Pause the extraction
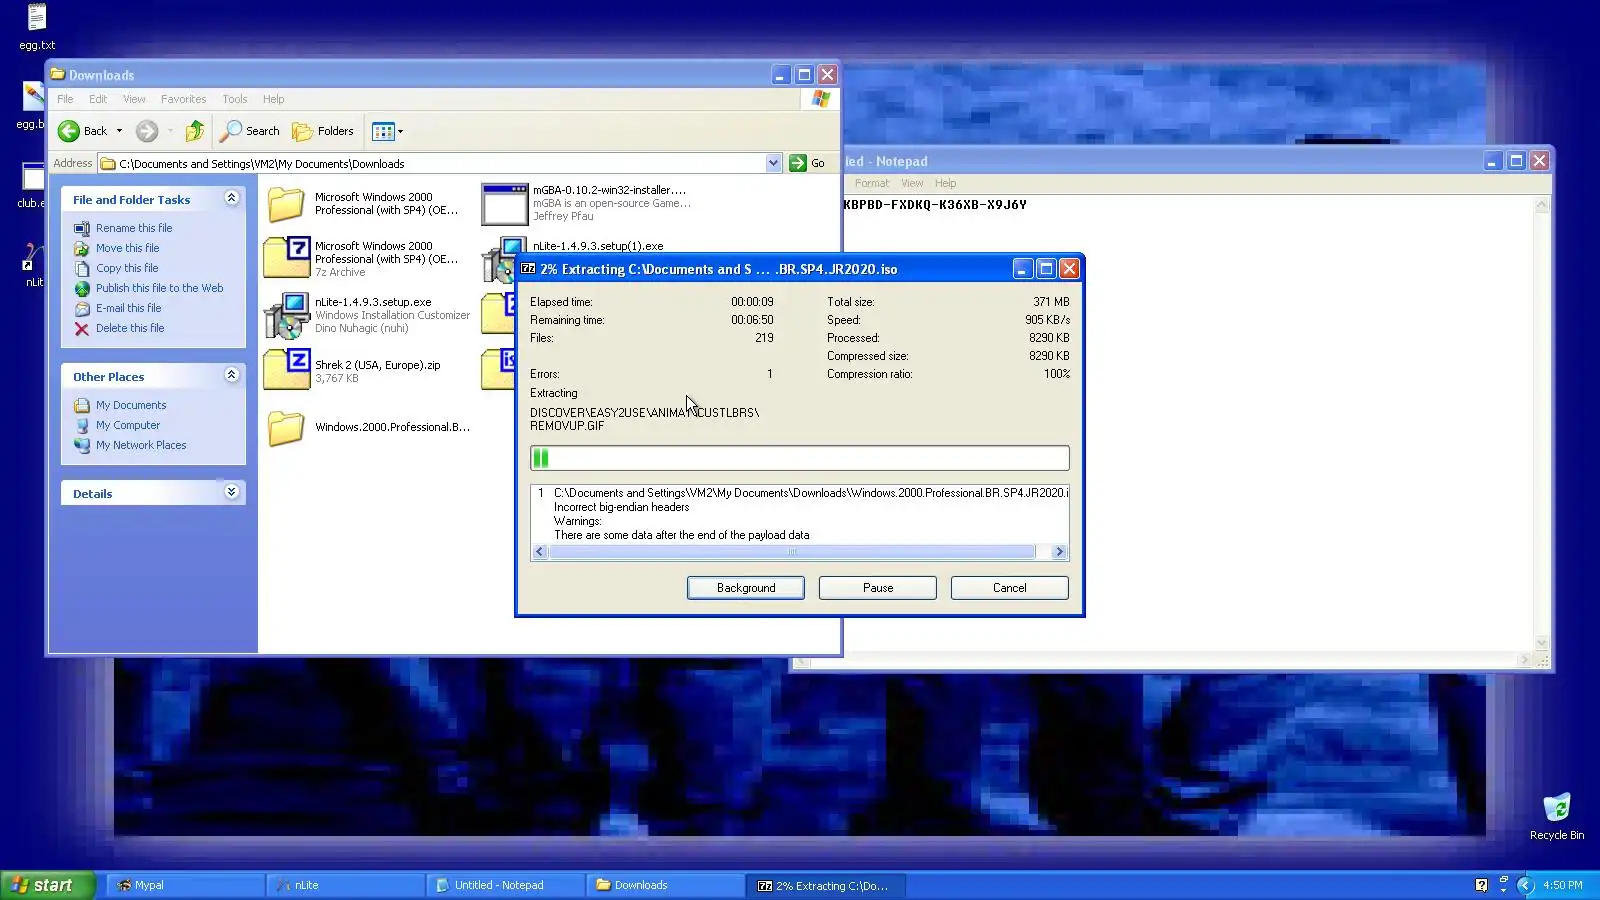The width and height of the screenshot is (1600, 900). [x=878, y=588]
